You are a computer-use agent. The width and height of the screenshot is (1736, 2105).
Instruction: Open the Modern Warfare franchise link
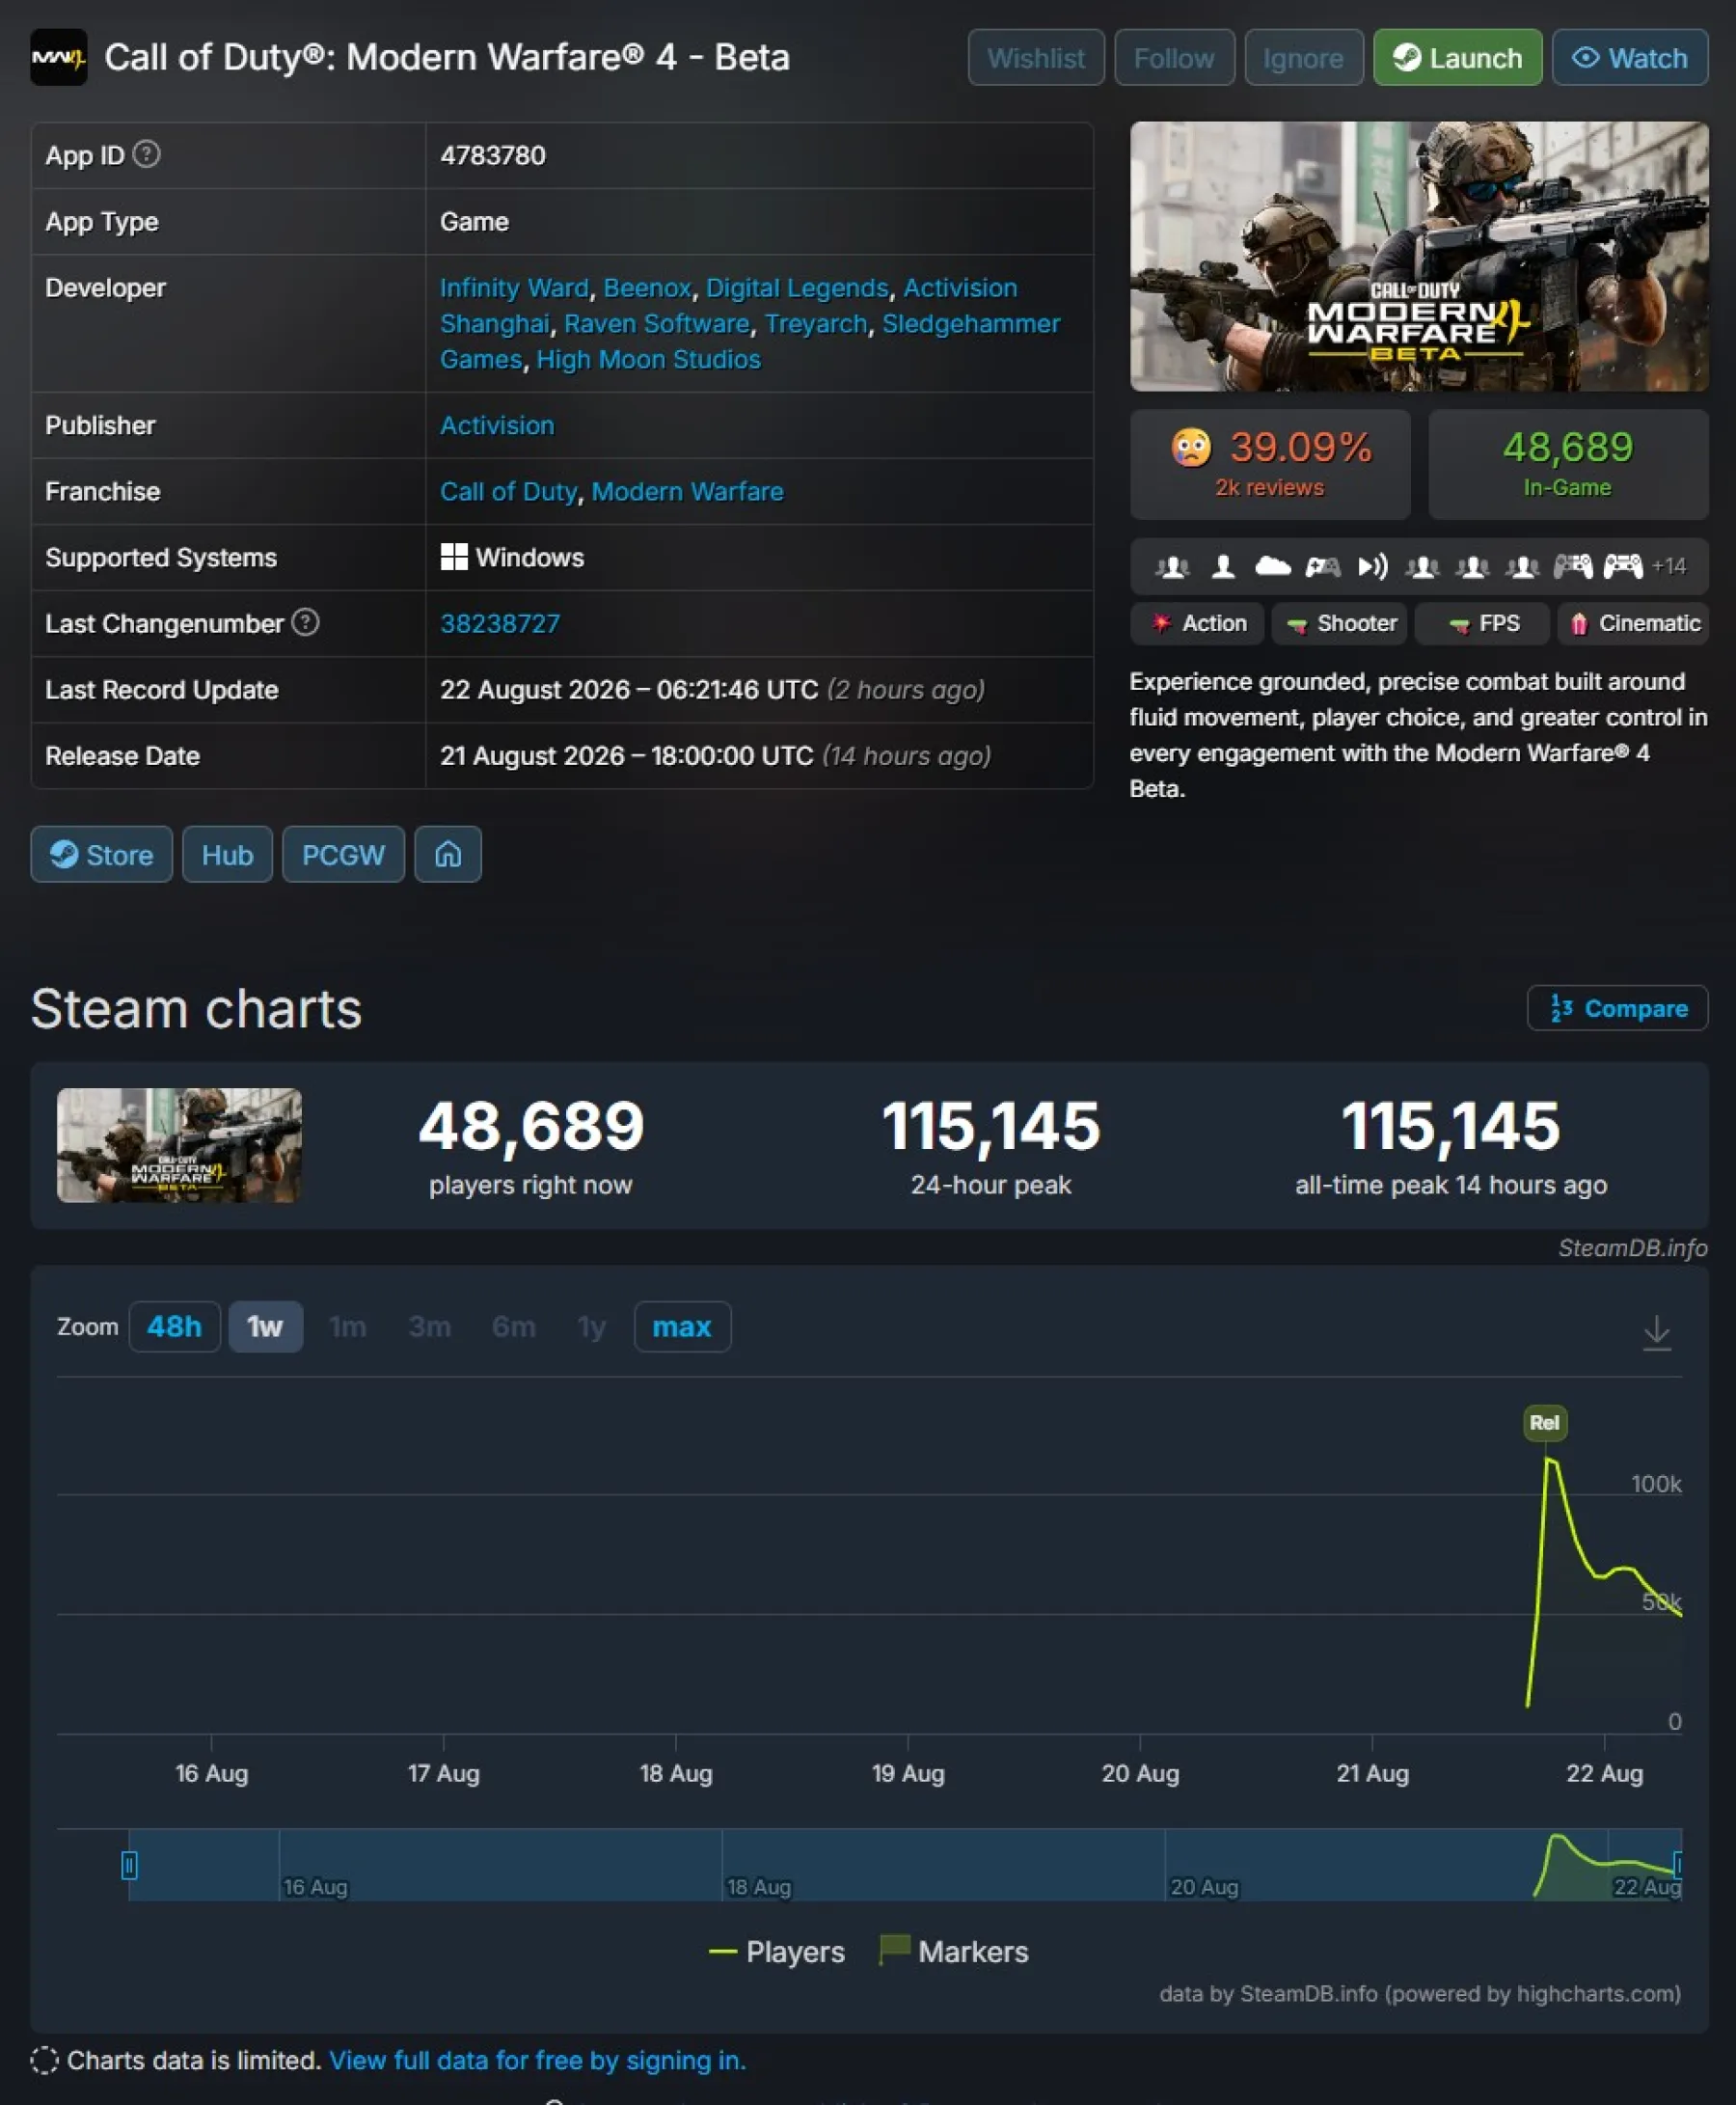click(x=687, y=492)
